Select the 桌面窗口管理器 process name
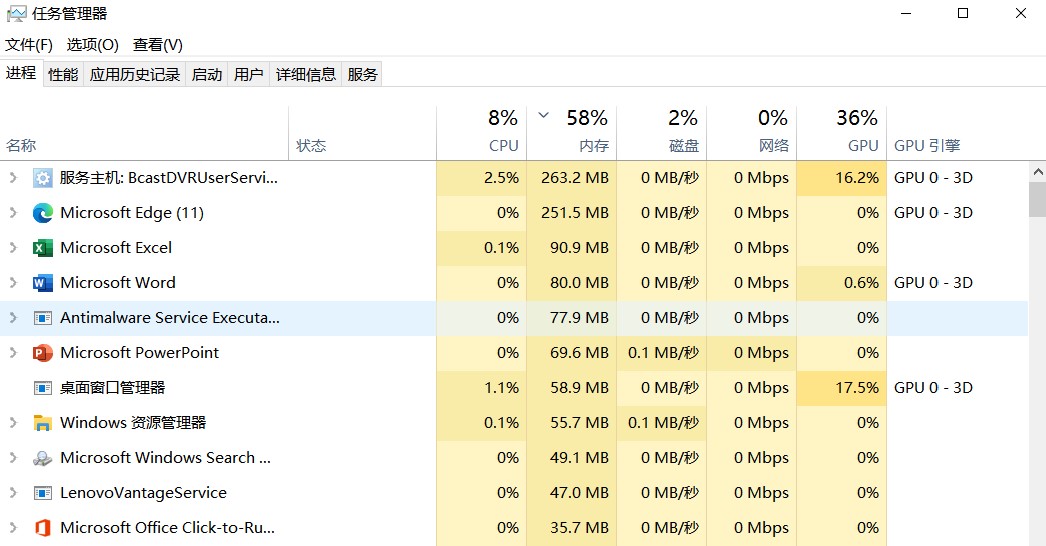1046x546 pixels. point(112,388)
